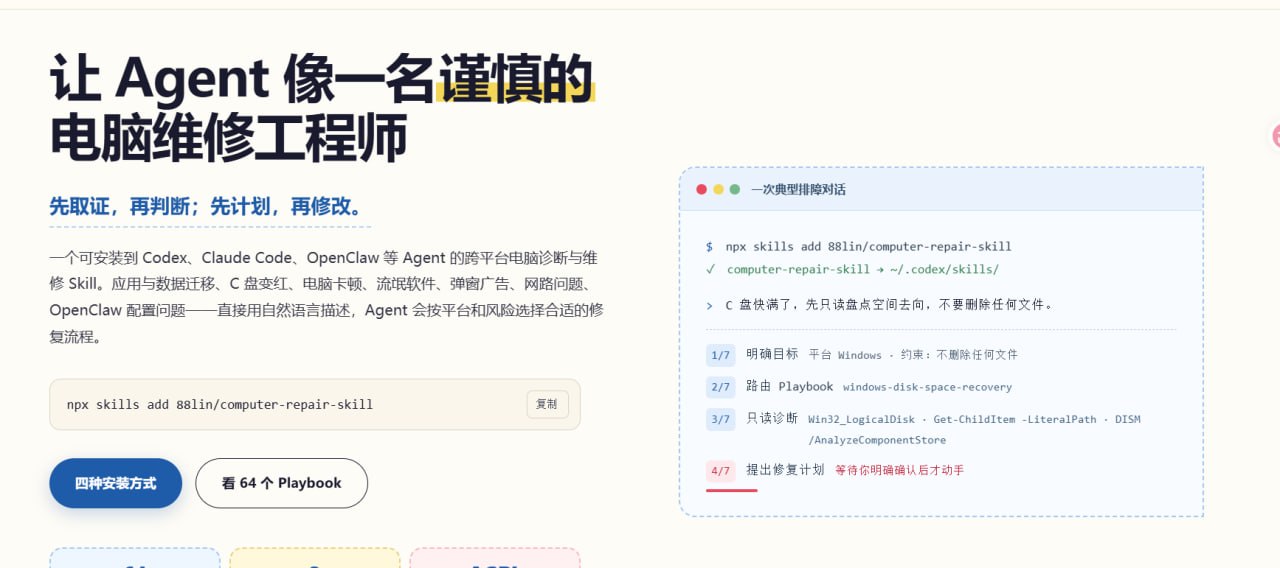Click the 4/7 step badge

[x=720, y=470]
